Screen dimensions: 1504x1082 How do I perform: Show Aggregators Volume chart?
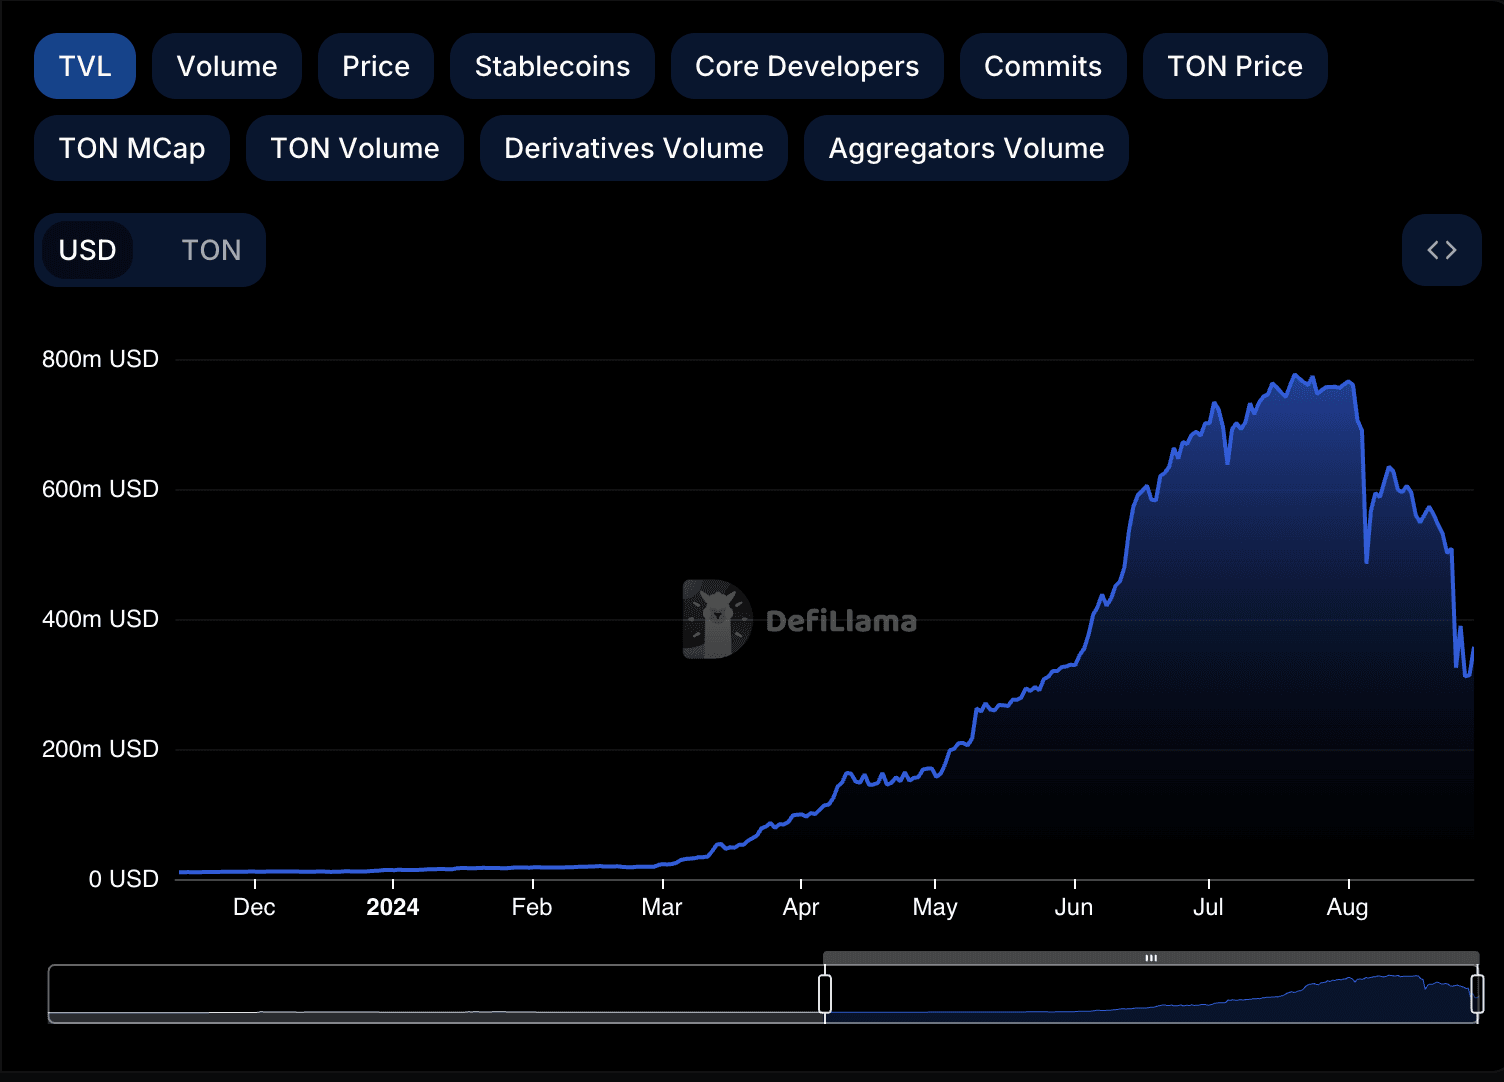point(966,148)
